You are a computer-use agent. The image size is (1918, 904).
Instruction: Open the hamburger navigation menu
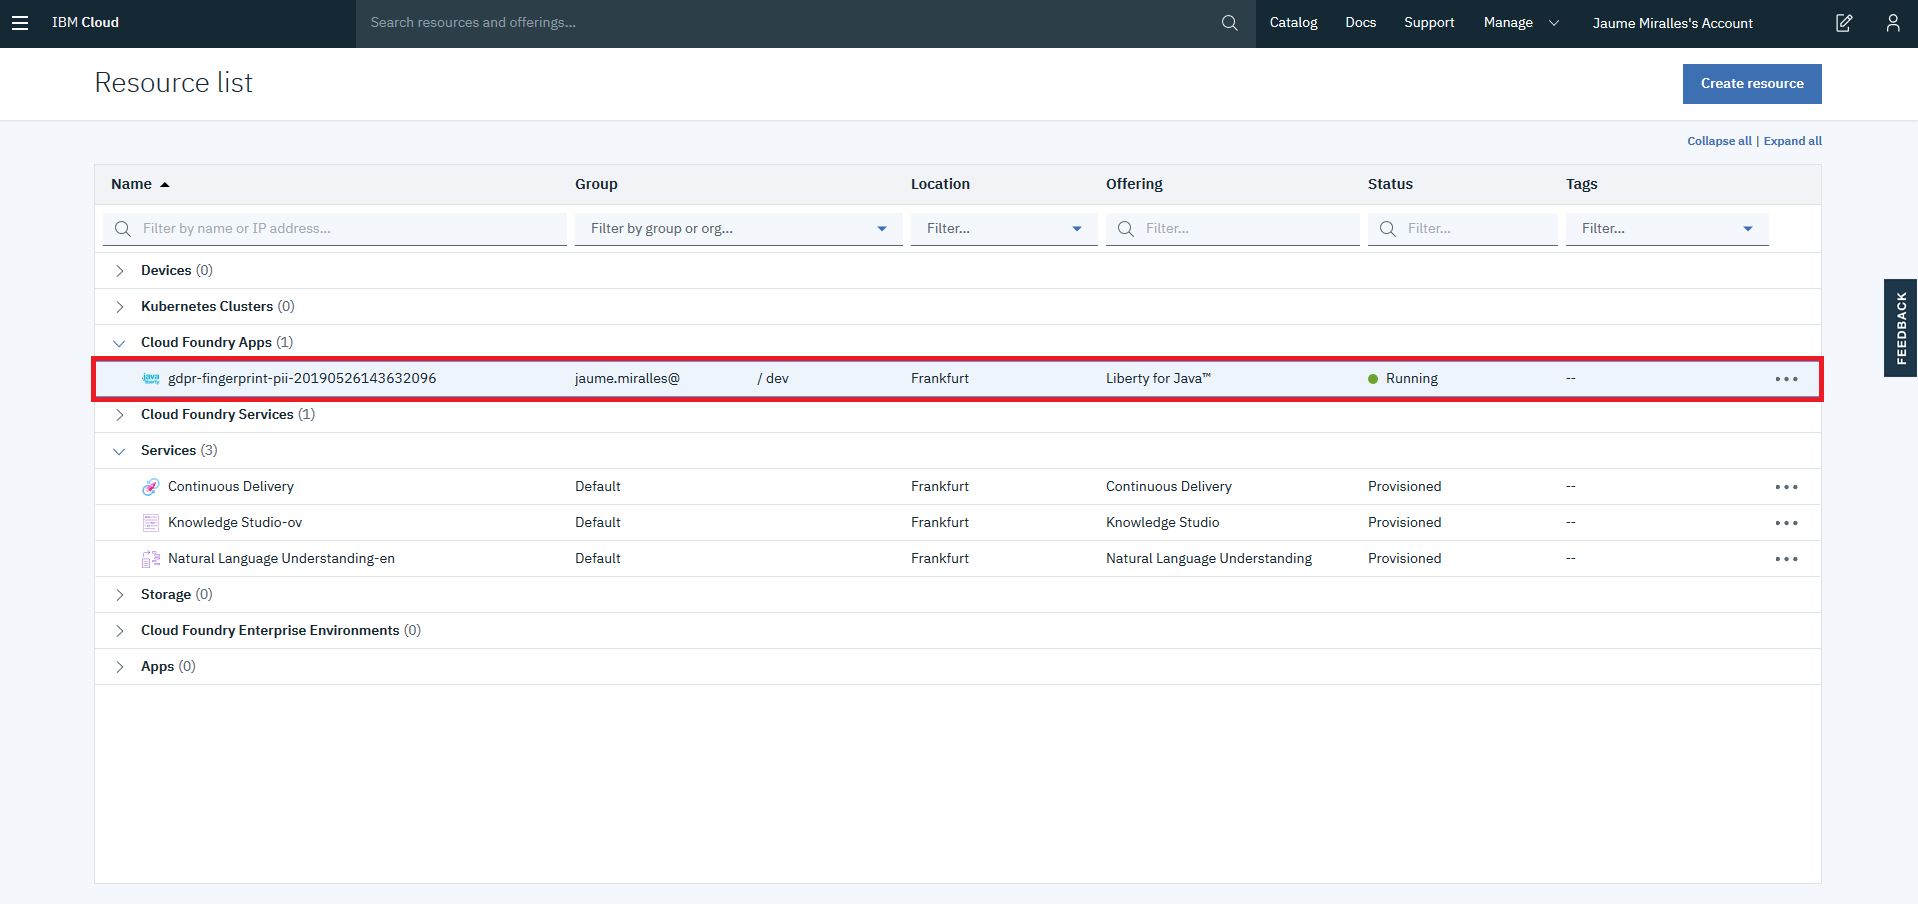pos(20,23)
